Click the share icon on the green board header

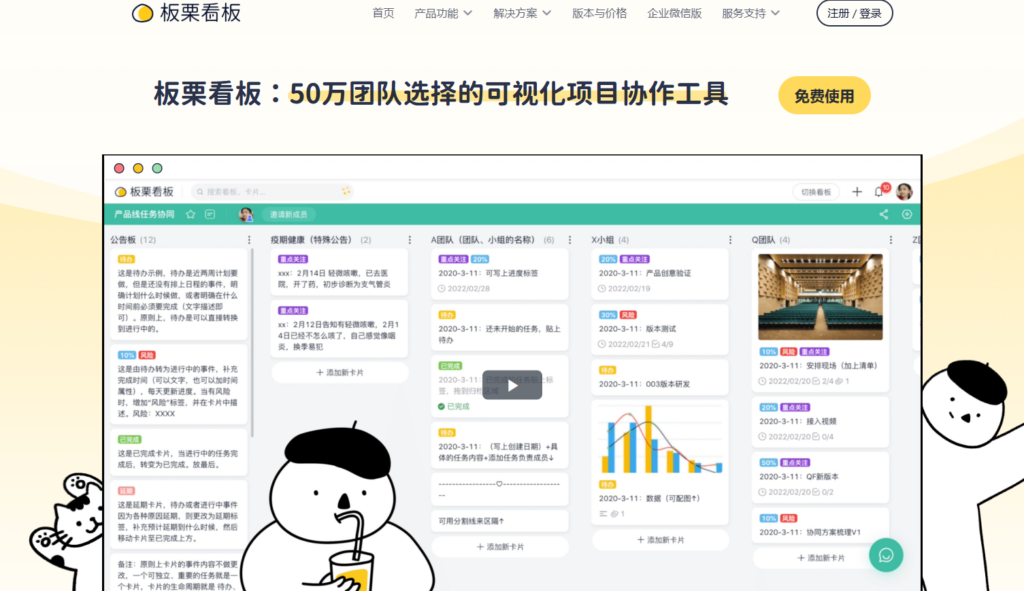tap(882, 214)
